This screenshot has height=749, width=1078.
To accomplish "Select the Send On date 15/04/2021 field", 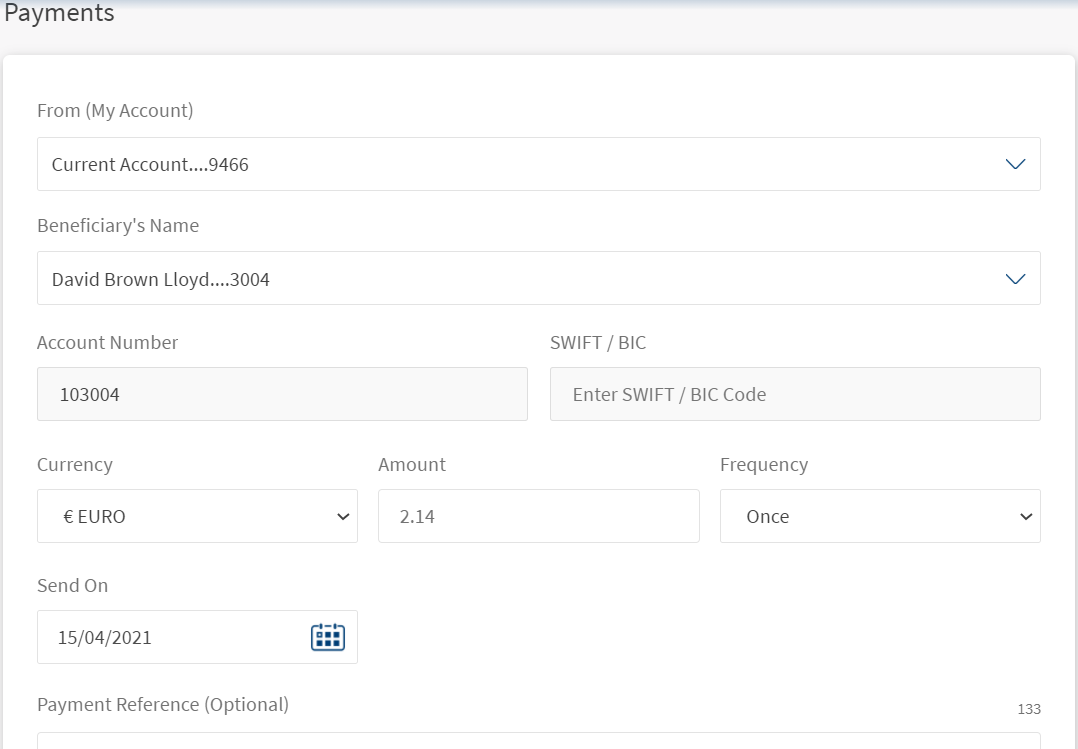I will click(x=170, y=637).
